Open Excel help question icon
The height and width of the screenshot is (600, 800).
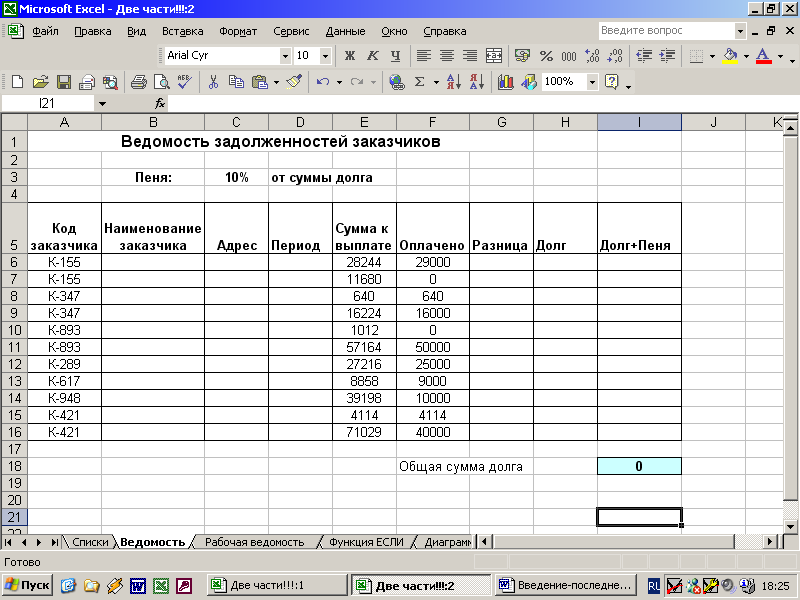pyautogui.click(x=611, y=82)
